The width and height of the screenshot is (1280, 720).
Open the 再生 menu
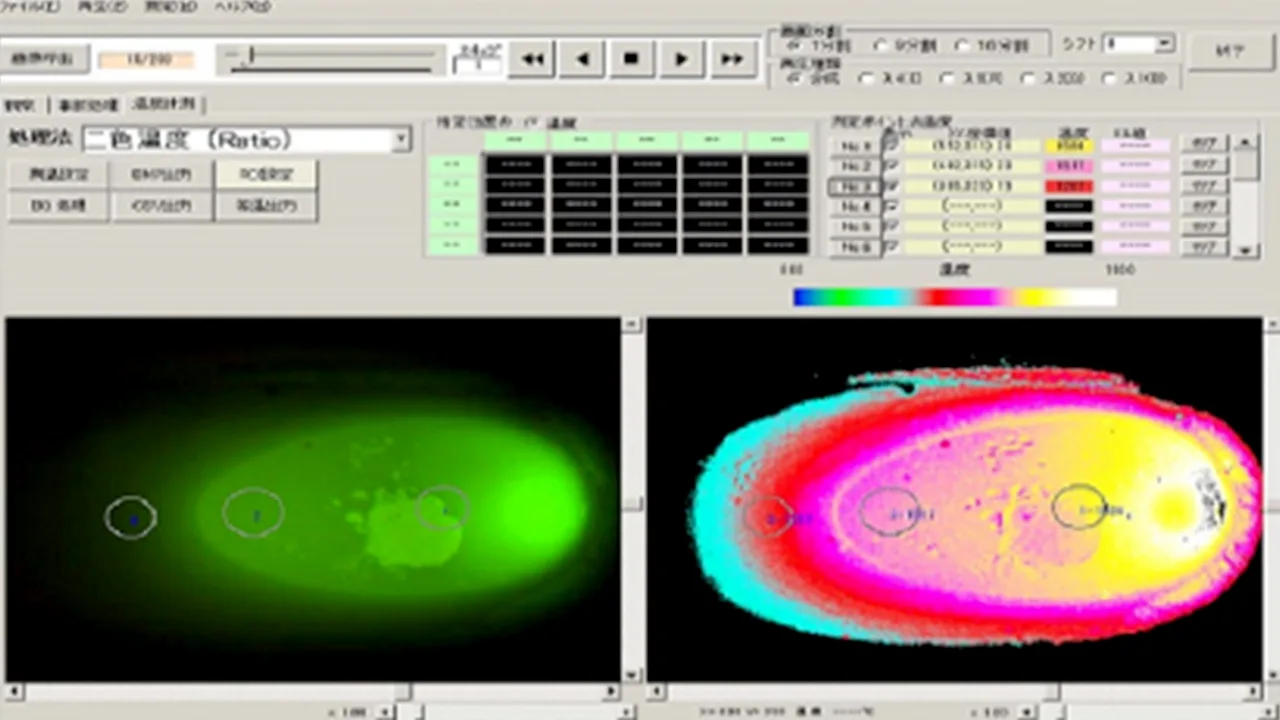(103, 7)
